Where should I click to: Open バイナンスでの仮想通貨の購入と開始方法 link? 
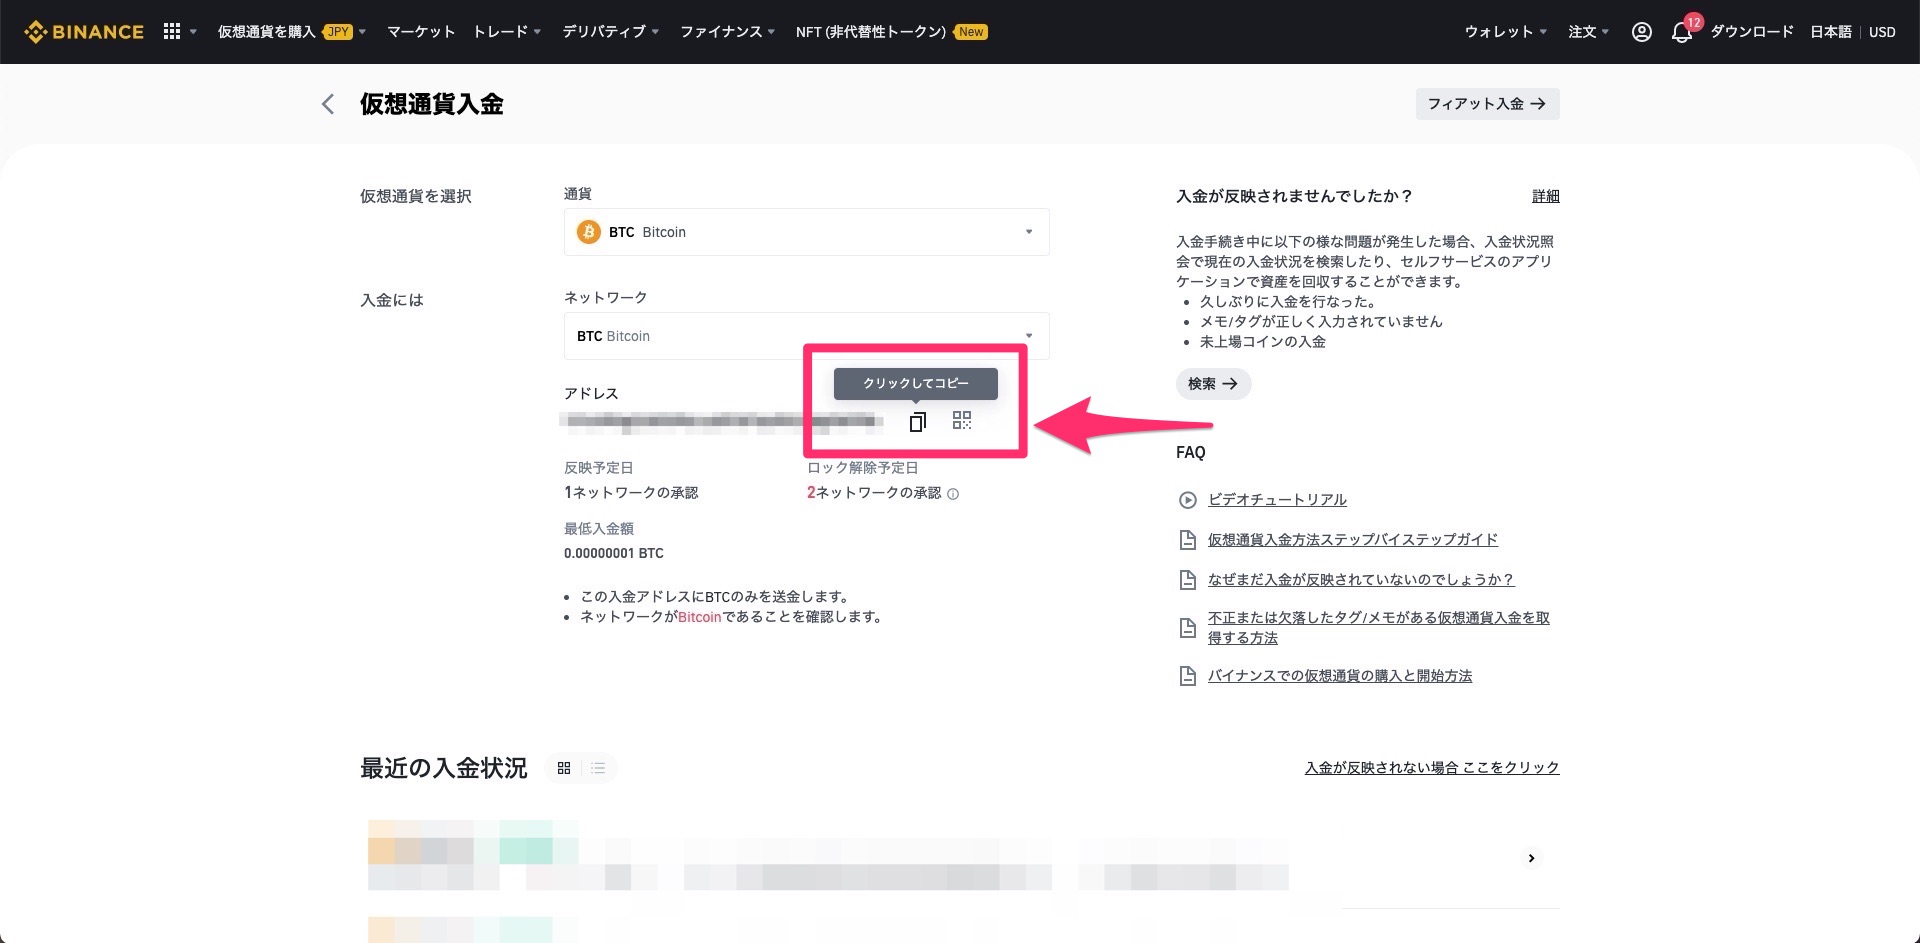point(1339,676)
